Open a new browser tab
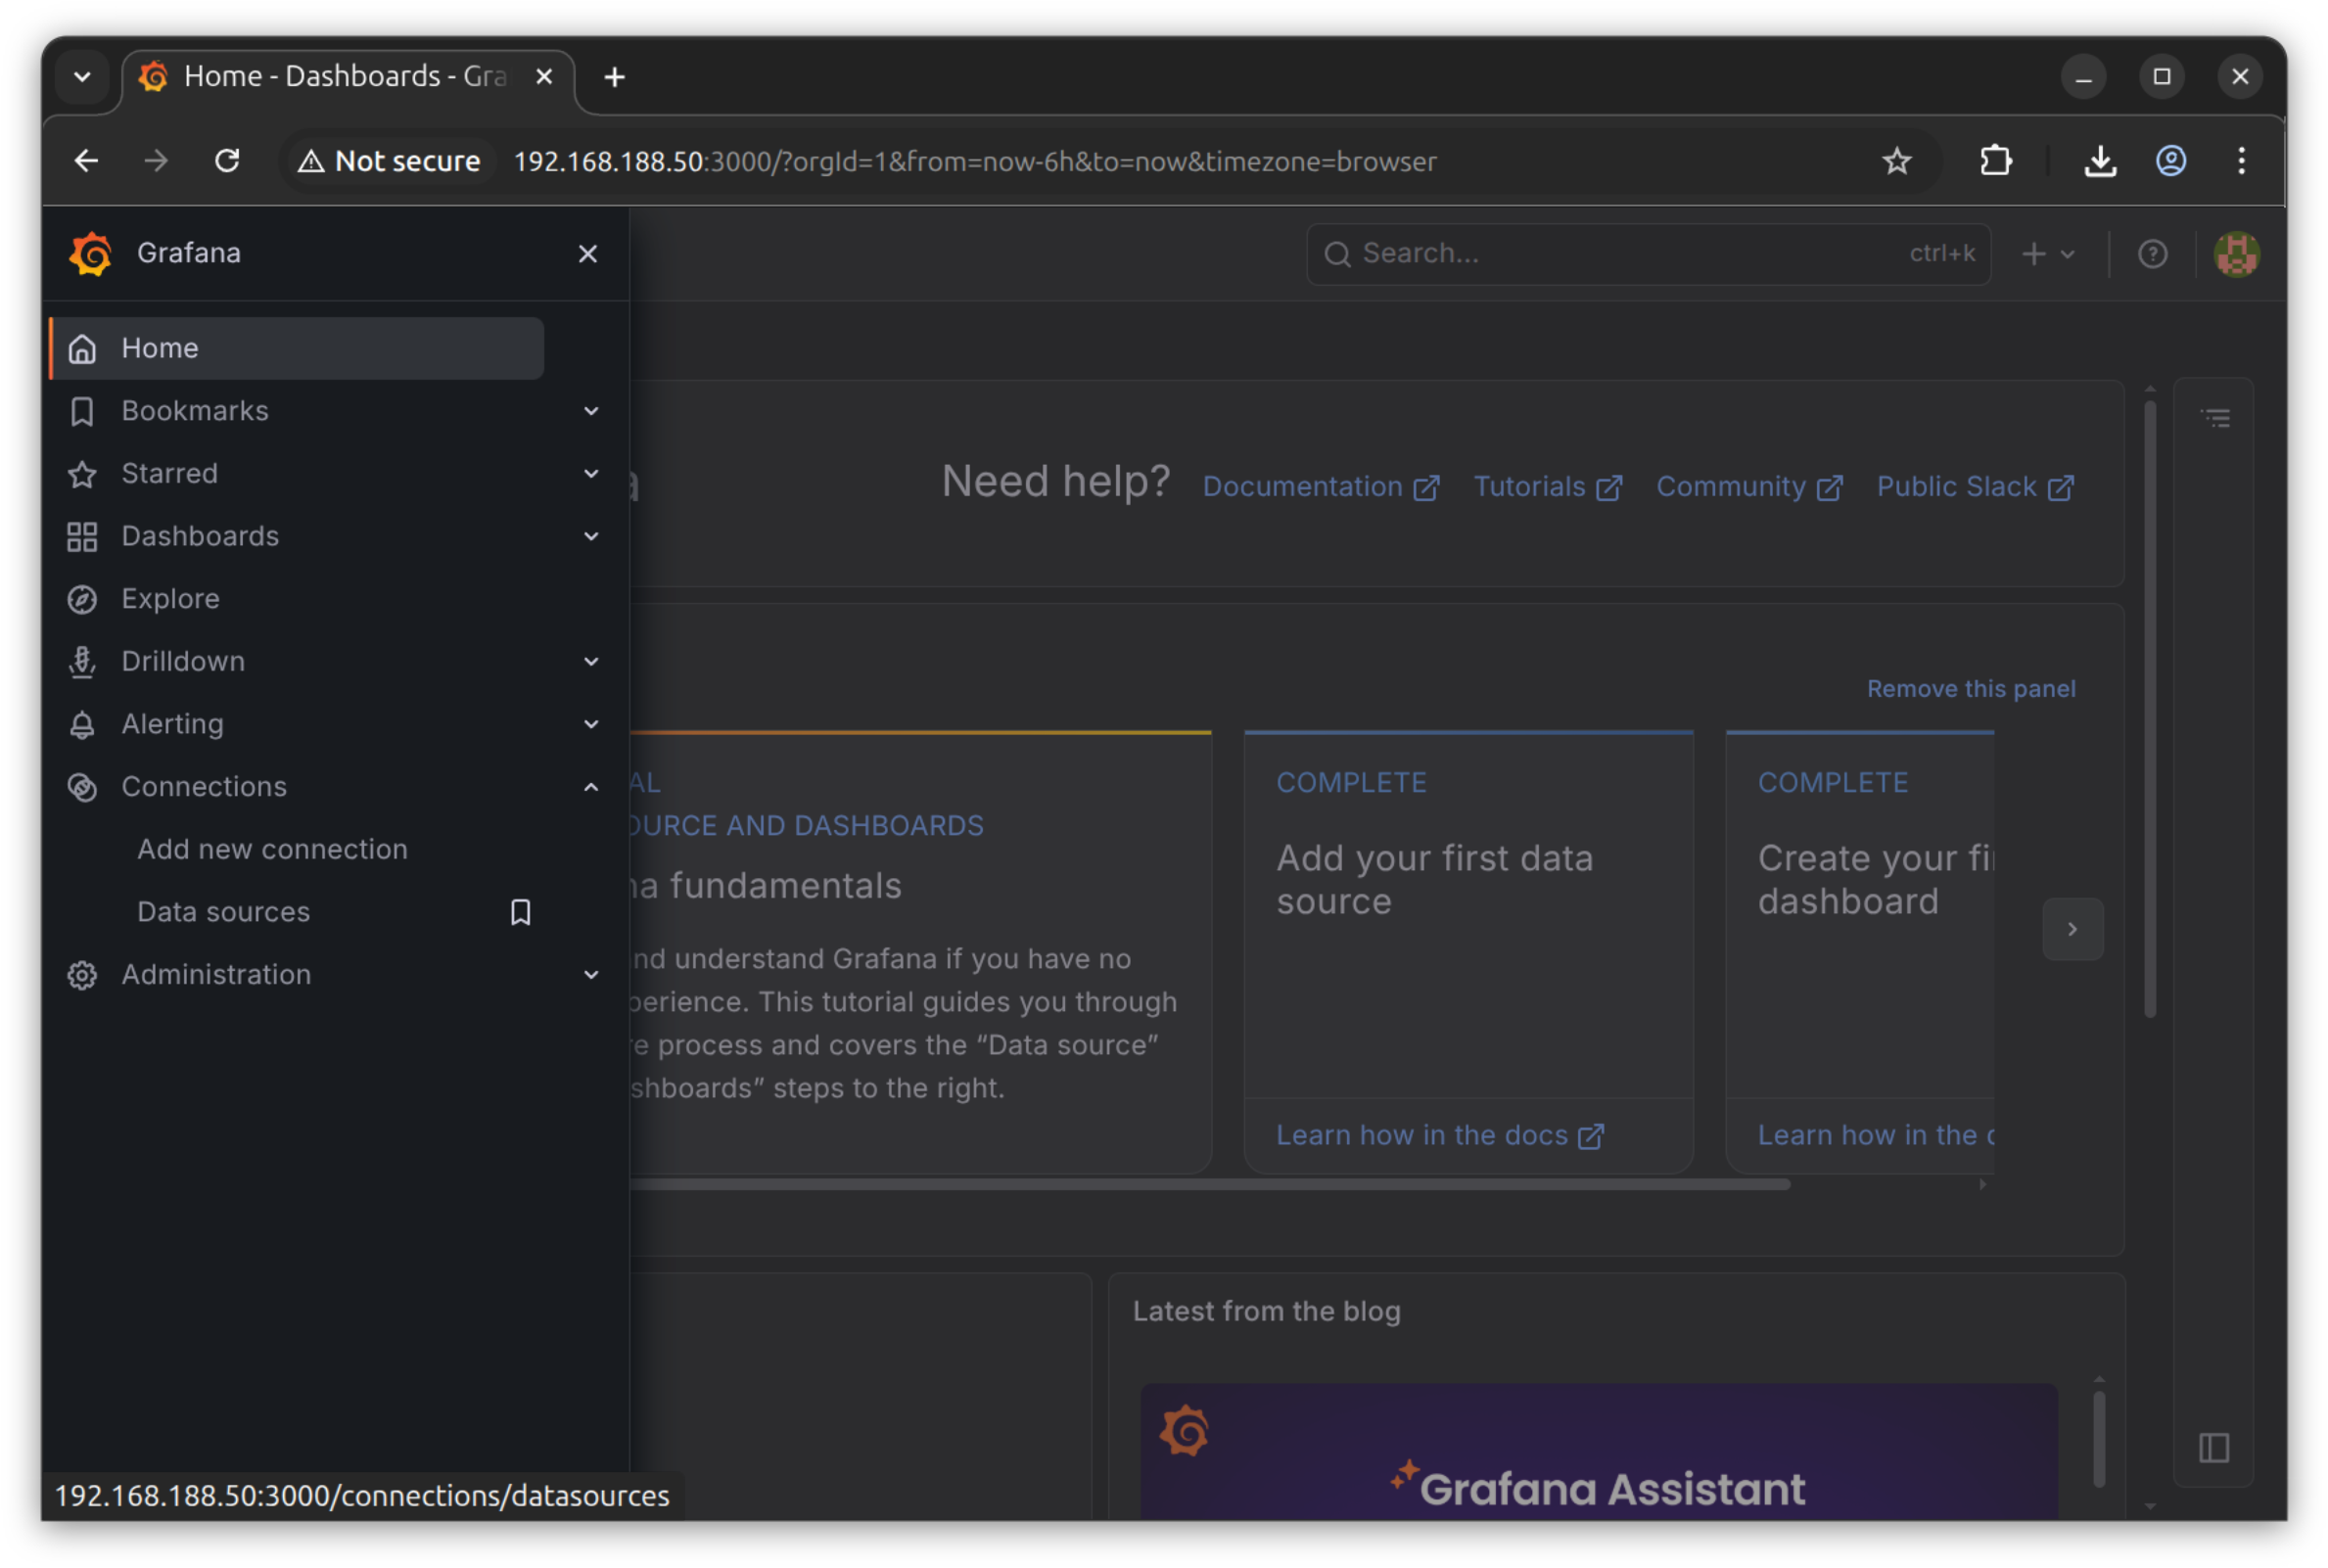The width and height of the screenshot is (2328, 1568). (x=614, y=77)
